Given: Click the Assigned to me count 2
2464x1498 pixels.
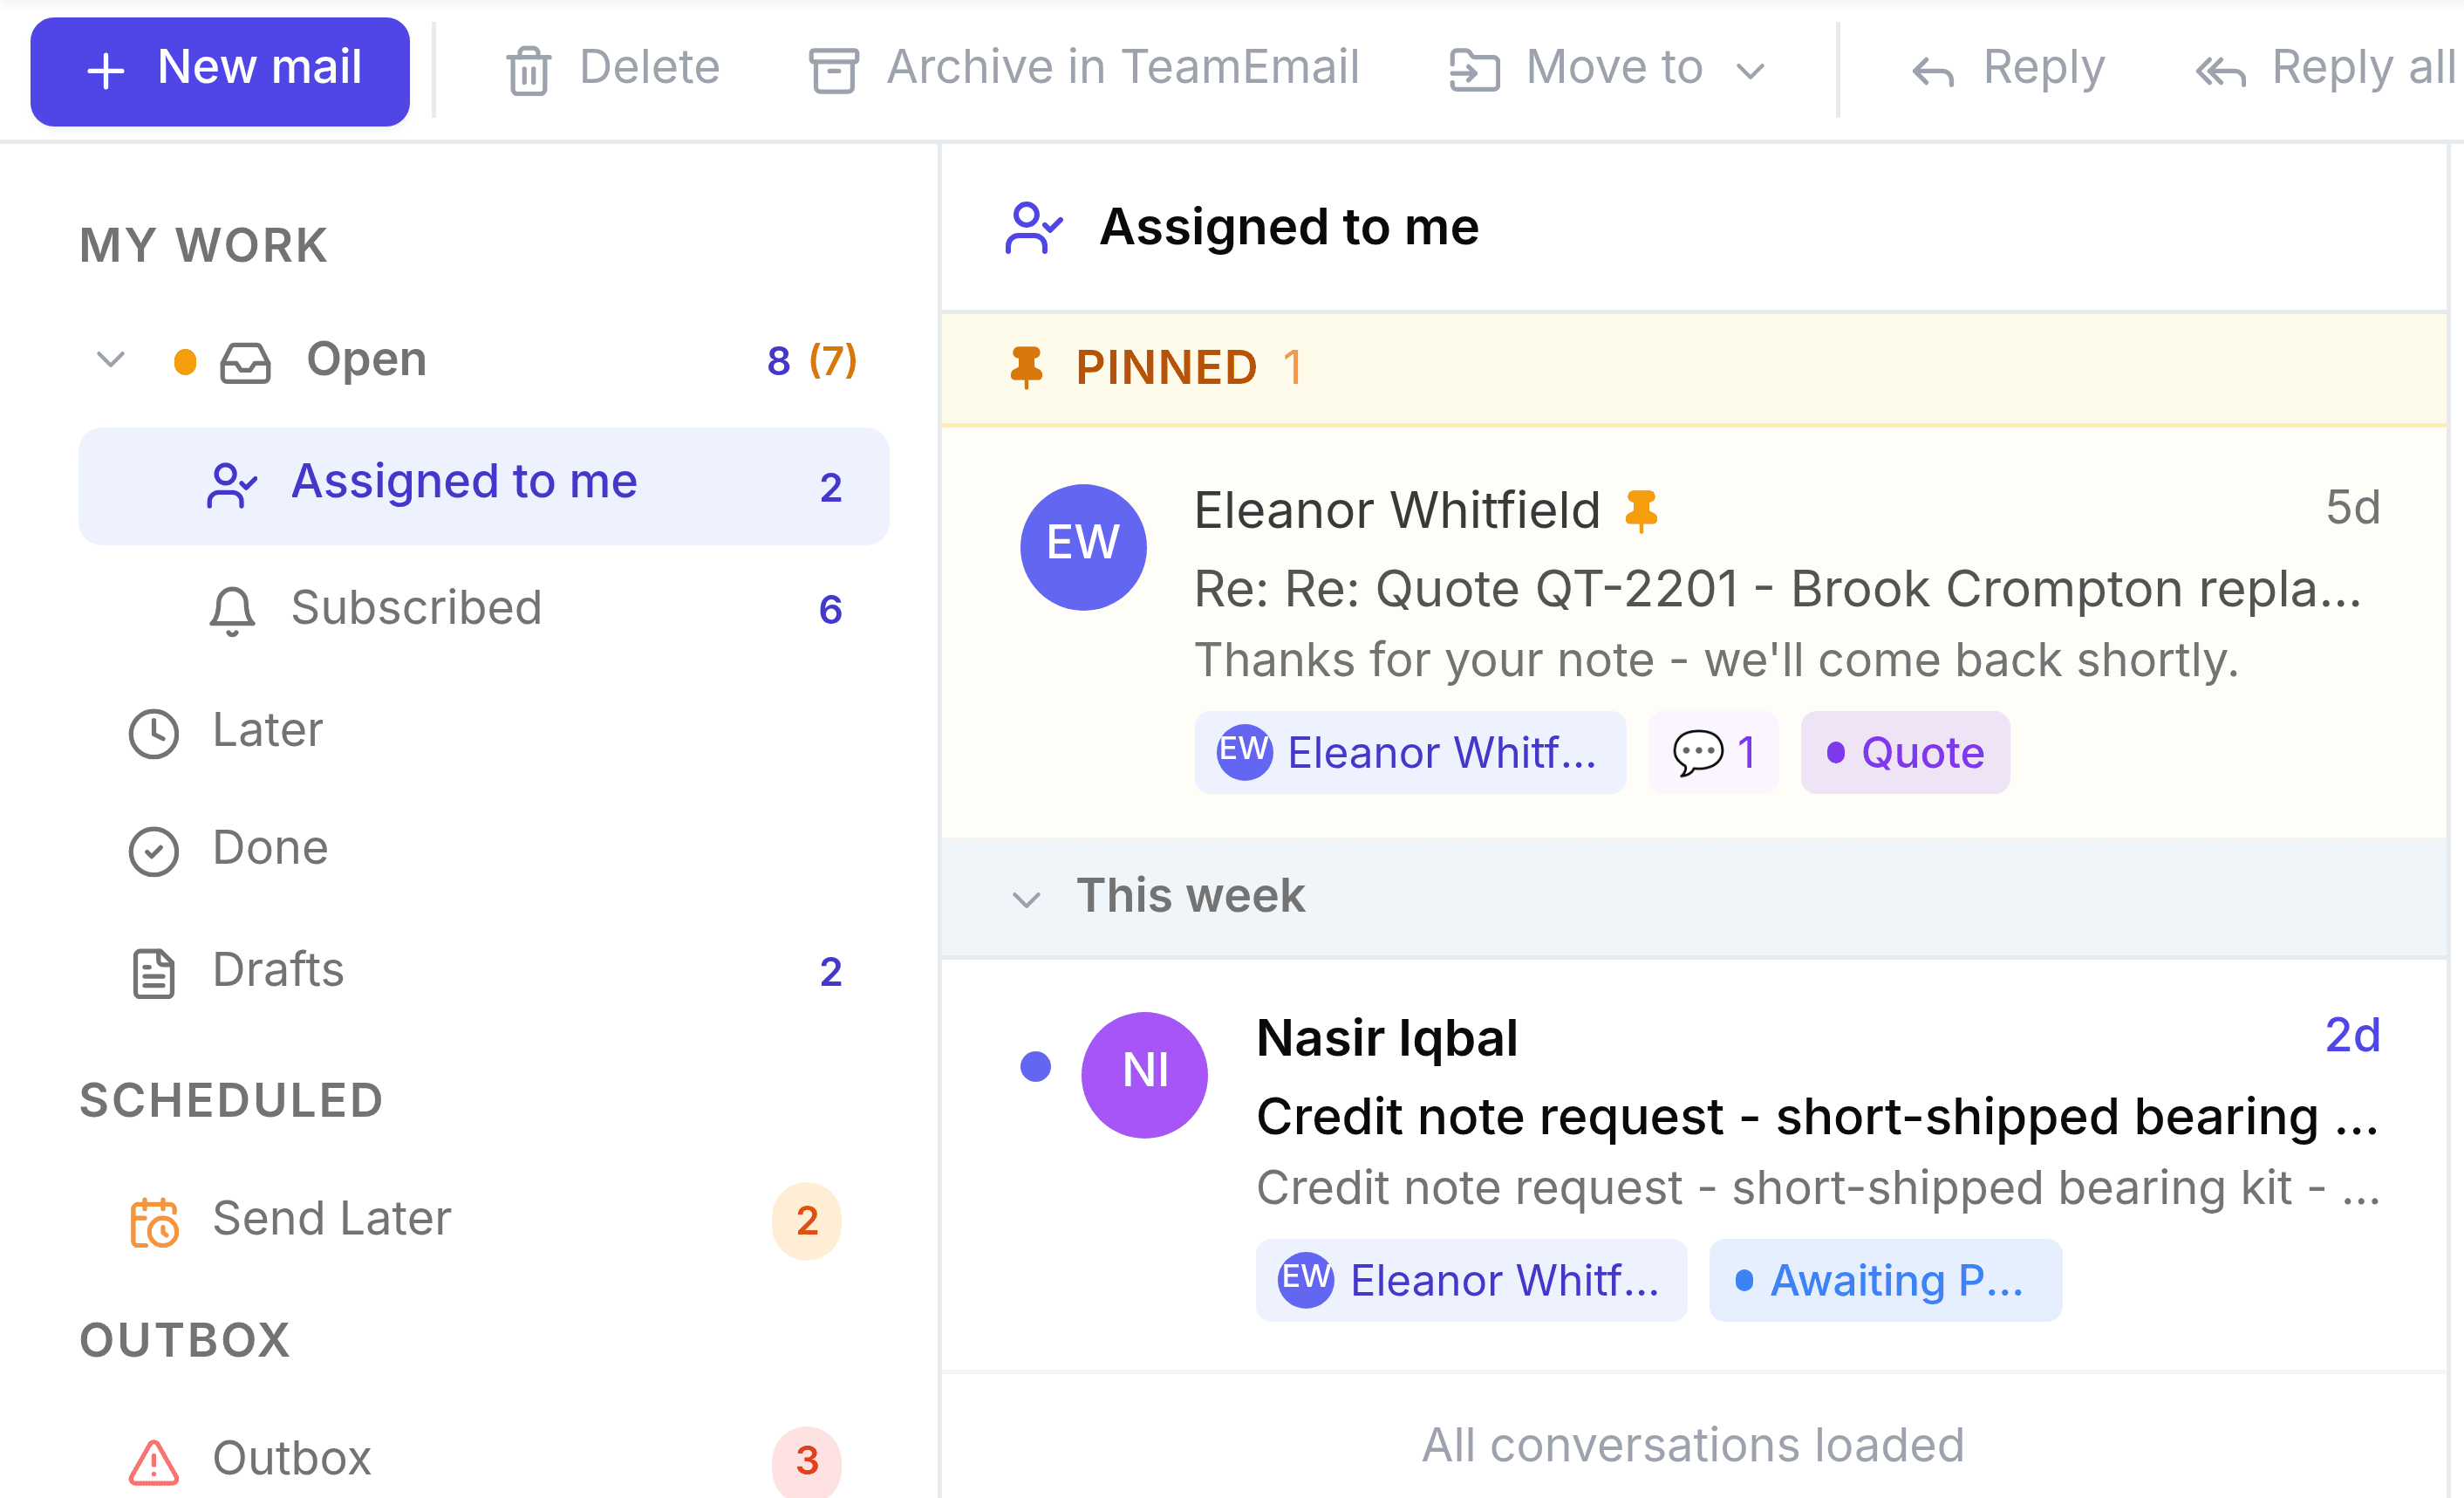Looking at the screenshot, I should click(830, 488).
